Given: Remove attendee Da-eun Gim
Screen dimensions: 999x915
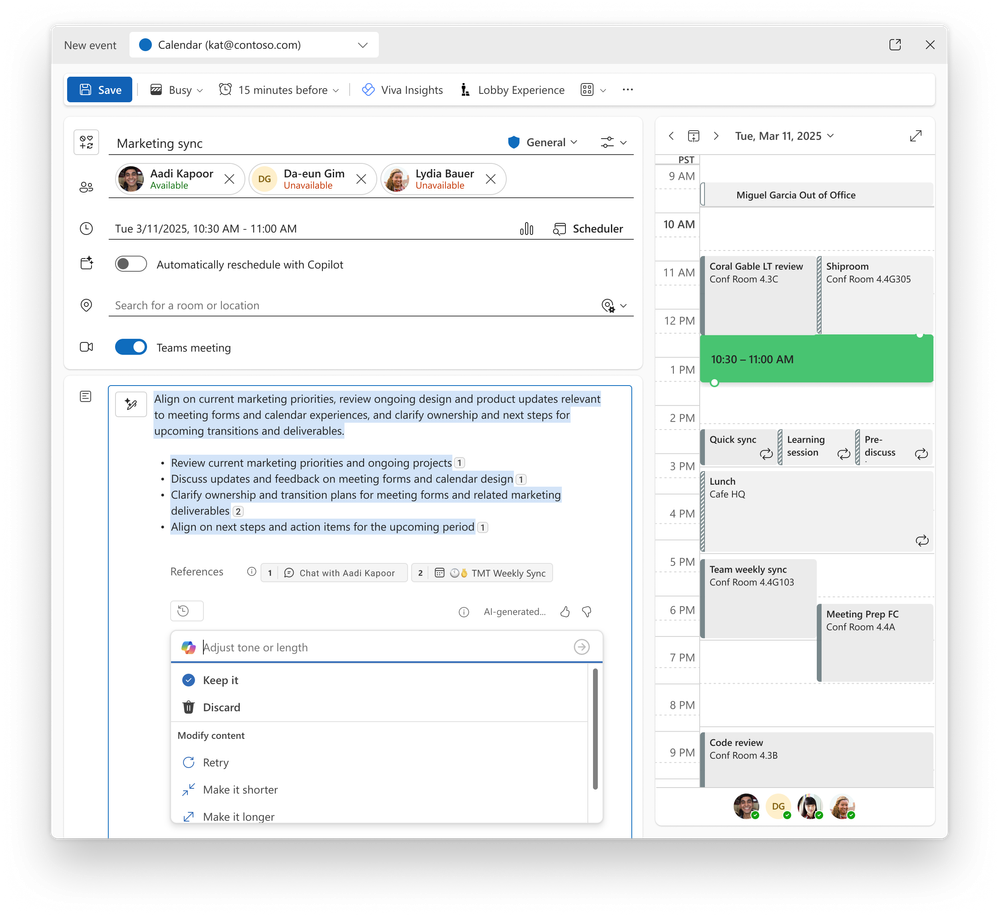Looking at the screenshot, I should pyautogui.click(x=361, y=179).
